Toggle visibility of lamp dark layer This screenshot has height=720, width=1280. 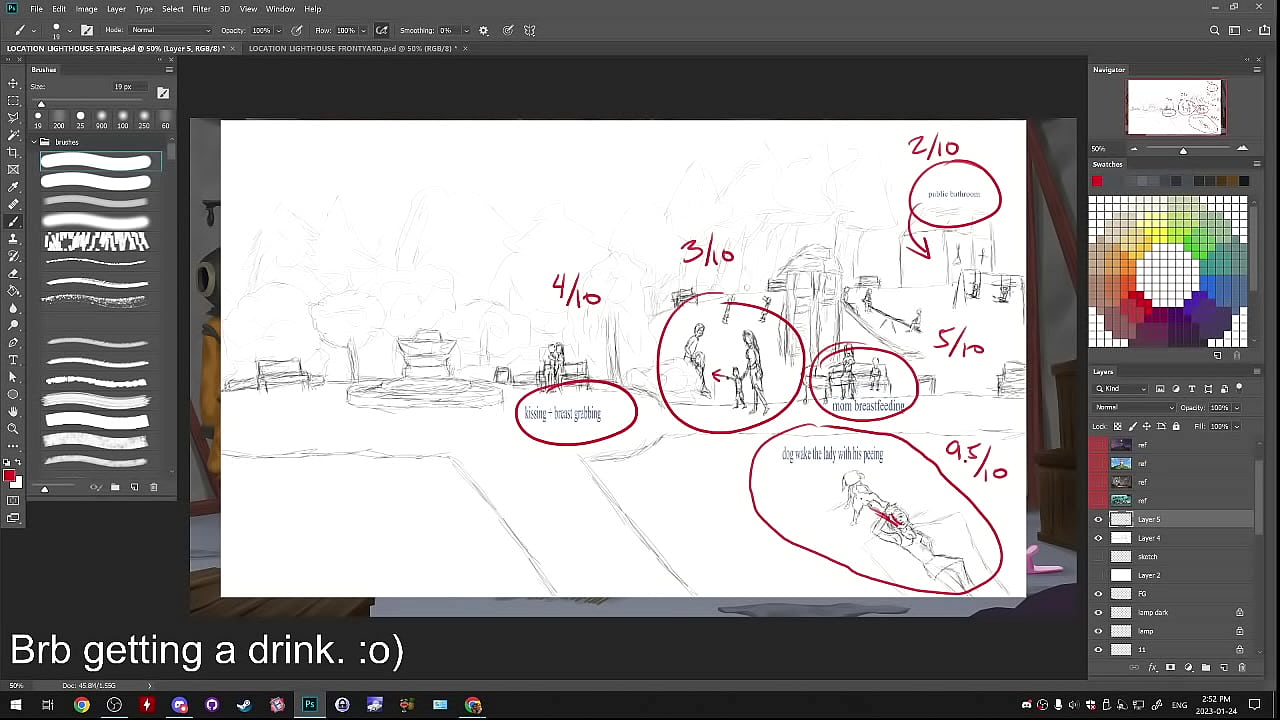[1098, 613]
